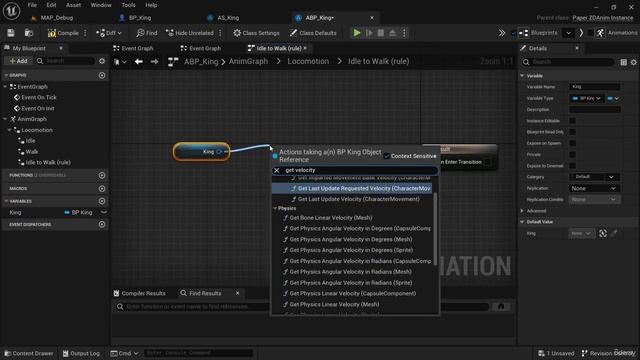Toggle the Blueprint Read Only checkbox
Viewport: 640px width, 360px height.
pos(573,132)
